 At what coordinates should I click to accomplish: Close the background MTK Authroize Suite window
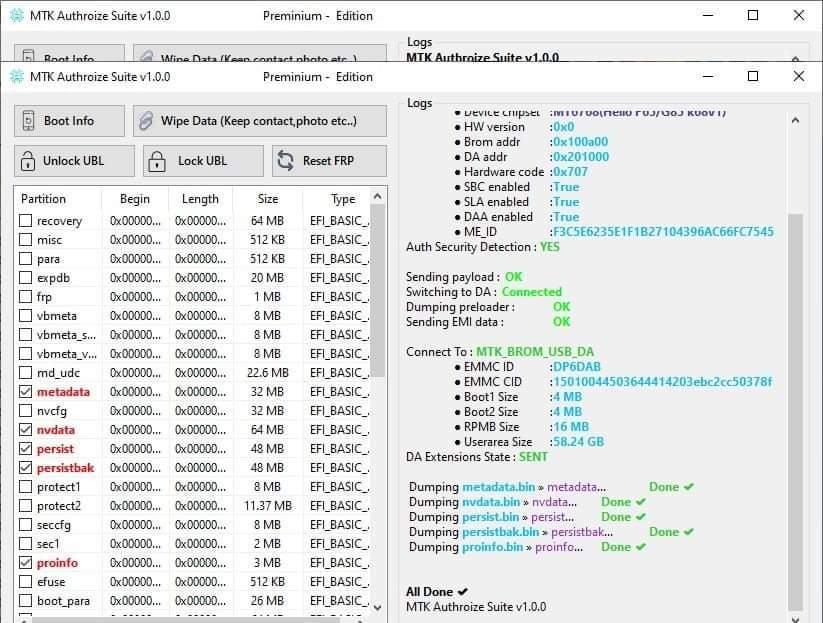(798, 15)
